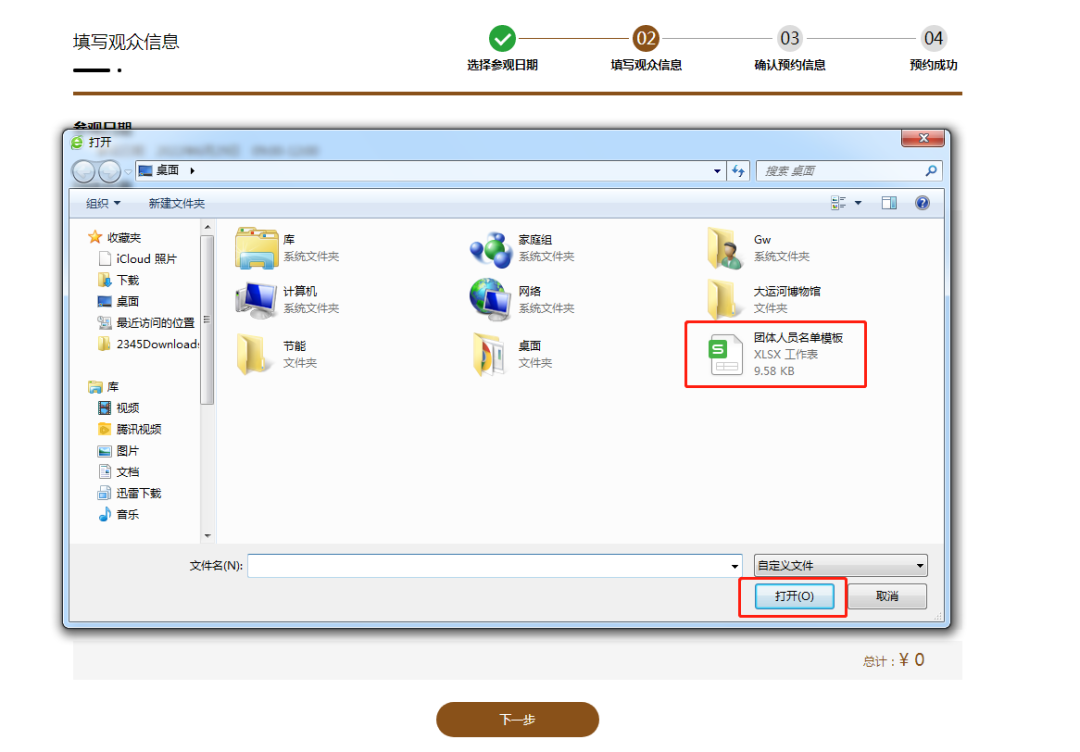The width and height of the screenshot is (1080, 752).
Task: Open the 网络 system folder
Action: pos(522,300)
